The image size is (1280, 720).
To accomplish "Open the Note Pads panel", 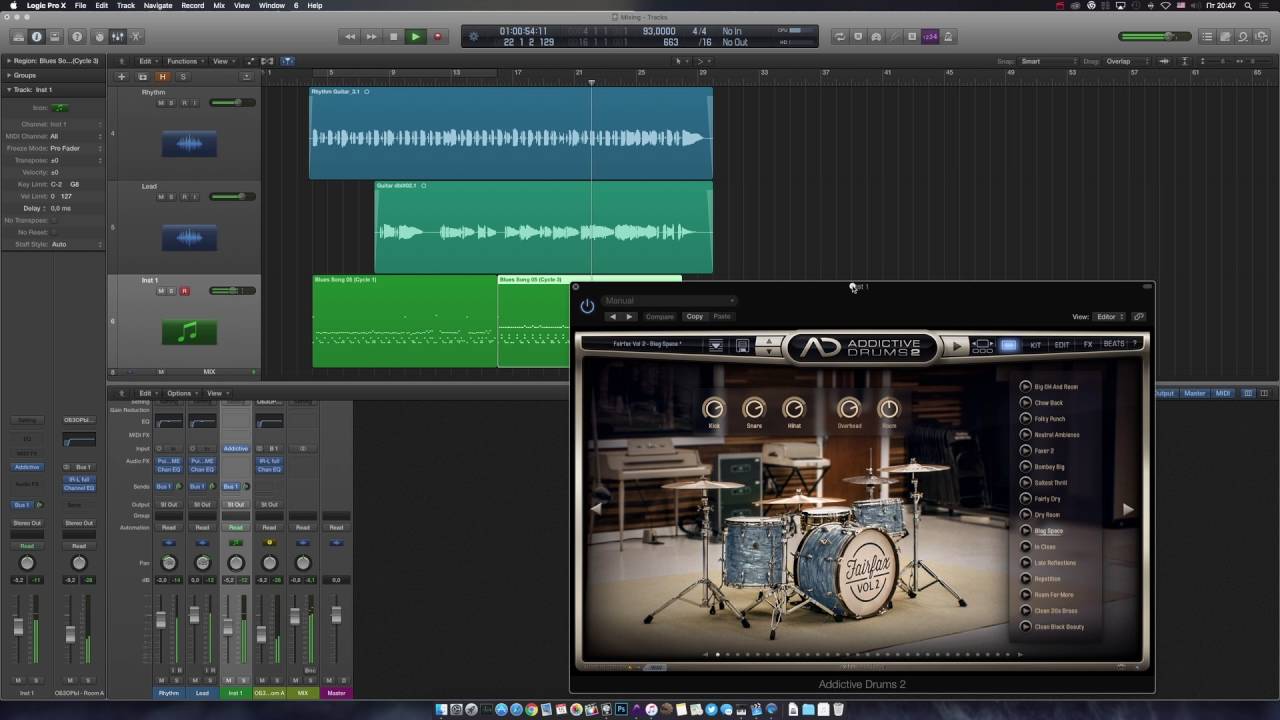I will click(x=1225, y=37).
